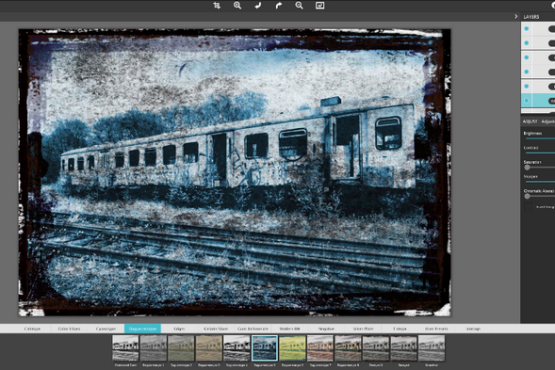Click the Saturation slider handle
Image resolution: width=555 pixels, height=370 pixels.
[527, 167]
